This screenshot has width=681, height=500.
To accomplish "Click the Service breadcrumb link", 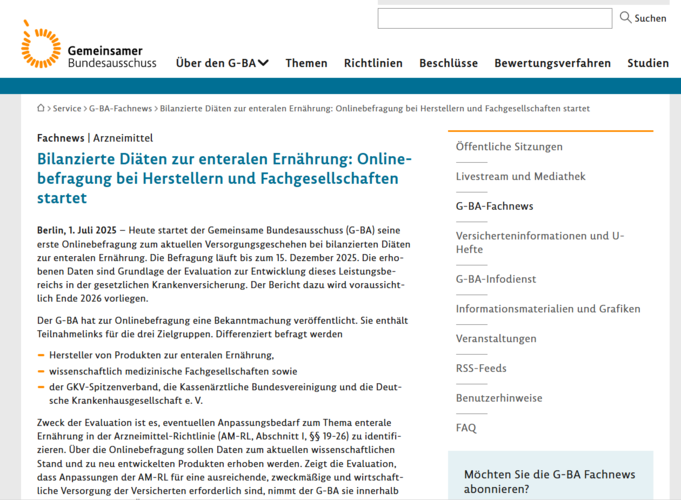I will 67,108.
